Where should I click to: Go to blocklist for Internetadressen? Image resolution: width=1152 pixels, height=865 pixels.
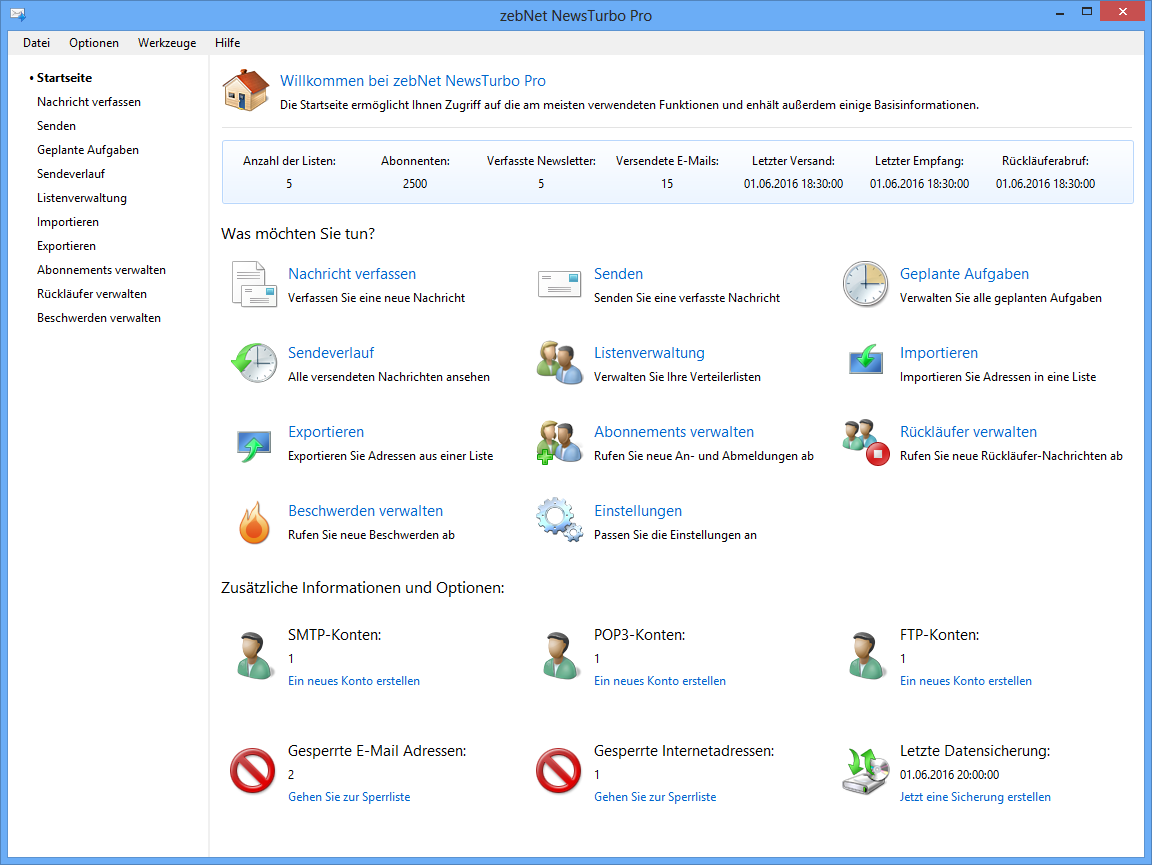[655, 797]
